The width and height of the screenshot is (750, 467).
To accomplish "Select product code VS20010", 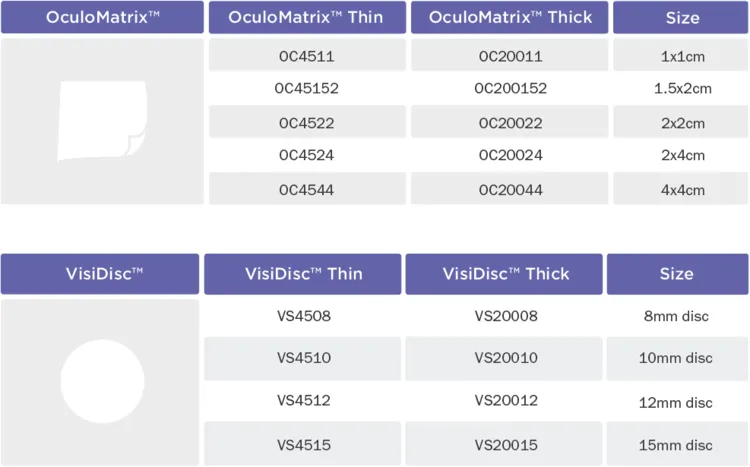I will (x=506, y=358).
